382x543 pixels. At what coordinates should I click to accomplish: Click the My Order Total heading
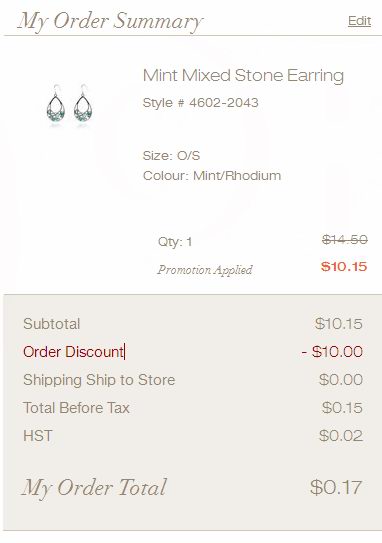pos(94,488)
